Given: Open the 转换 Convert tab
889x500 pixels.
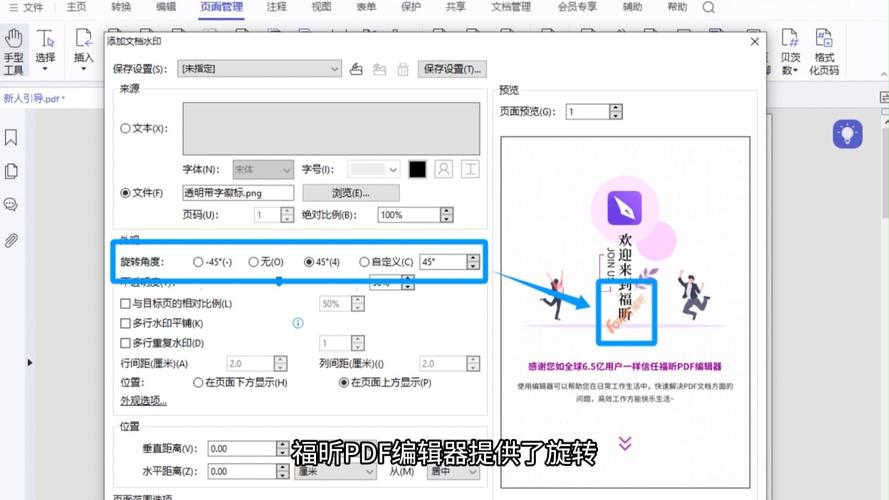Looking at the screenshot, I should pos(121,7).
